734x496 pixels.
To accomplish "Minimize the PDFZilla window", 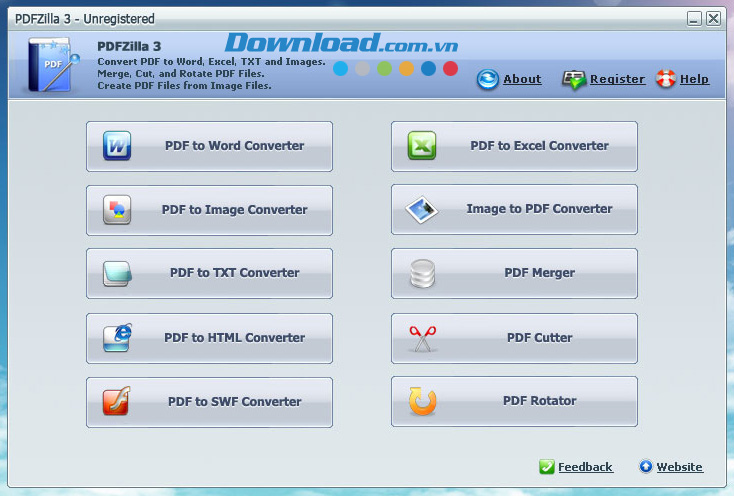I will (694, 19).
